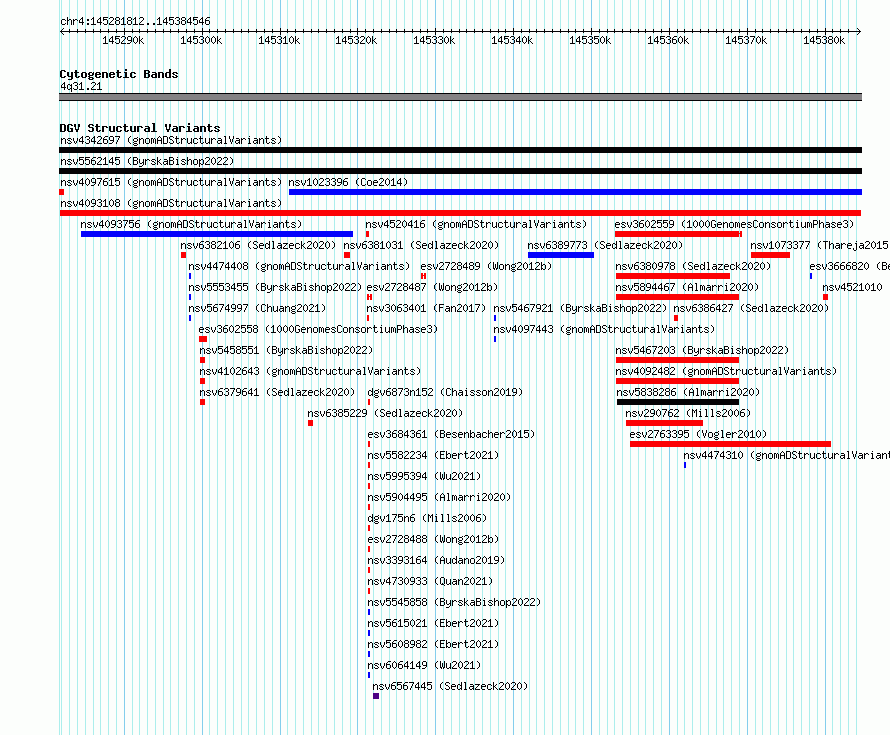Open the nsv1023396 Coe2014 variant label
890x735 pixels.
348,182
